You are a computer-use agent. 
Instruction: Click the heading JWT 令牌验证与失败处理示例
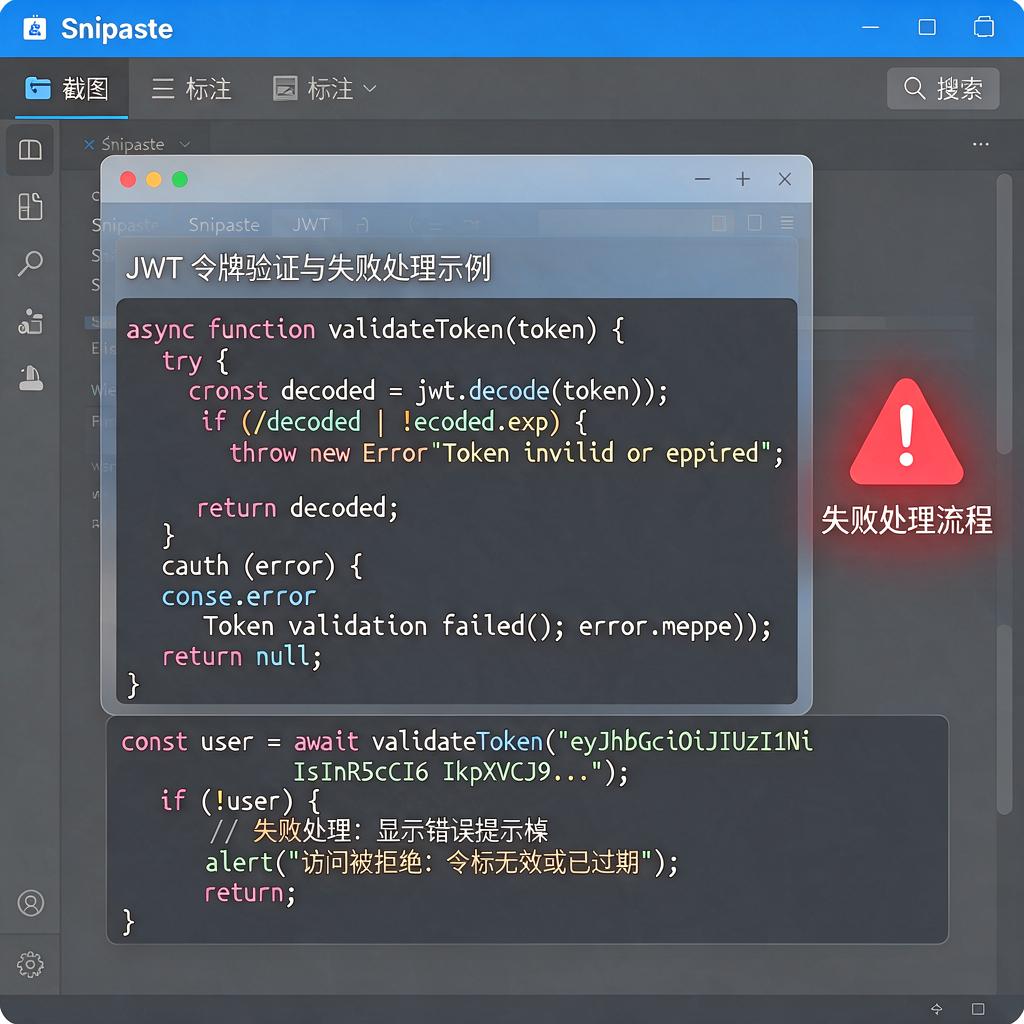tap(308, 268)
